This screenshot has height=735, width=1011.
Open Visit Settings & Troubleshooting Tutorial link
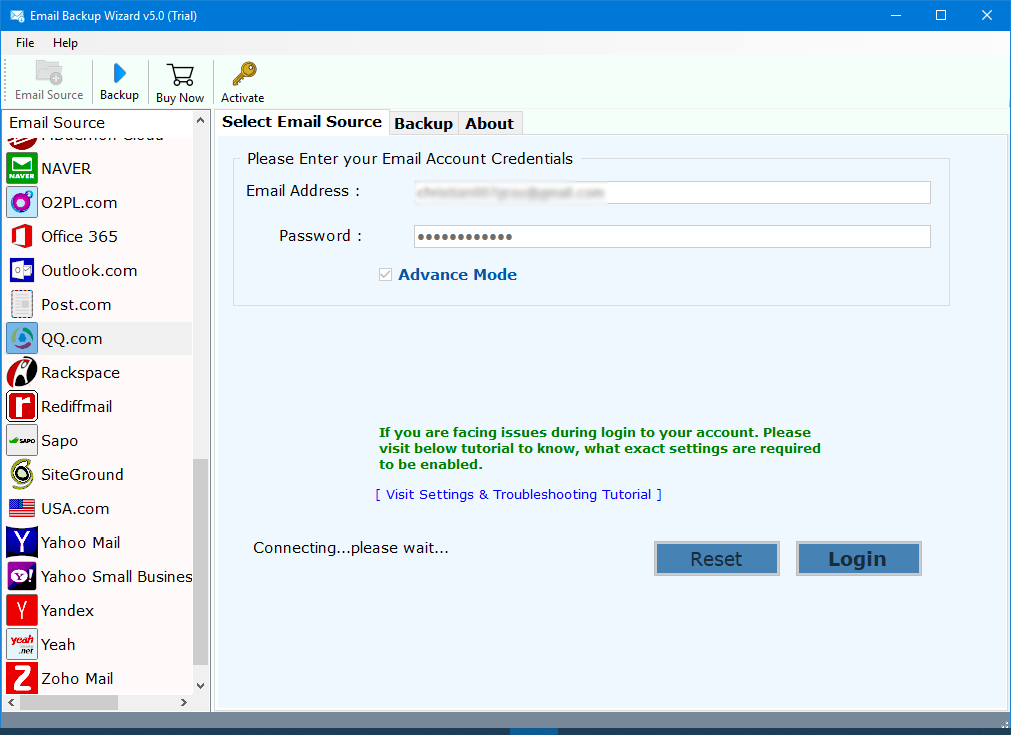tap(518, 495)
